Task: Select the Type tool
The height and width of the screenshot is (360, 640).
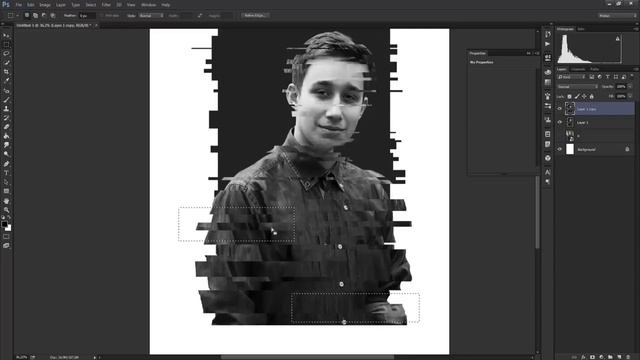Action: (6, 173)
